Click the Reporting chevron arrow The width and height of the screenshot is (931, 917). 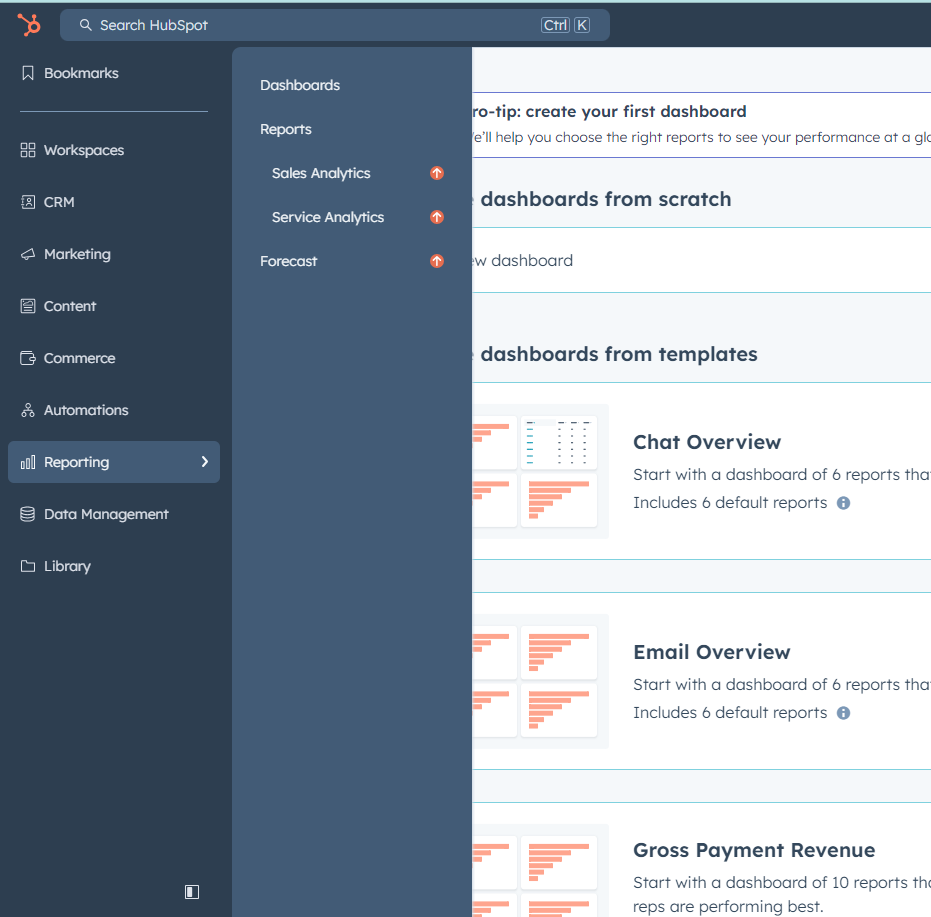205,461
